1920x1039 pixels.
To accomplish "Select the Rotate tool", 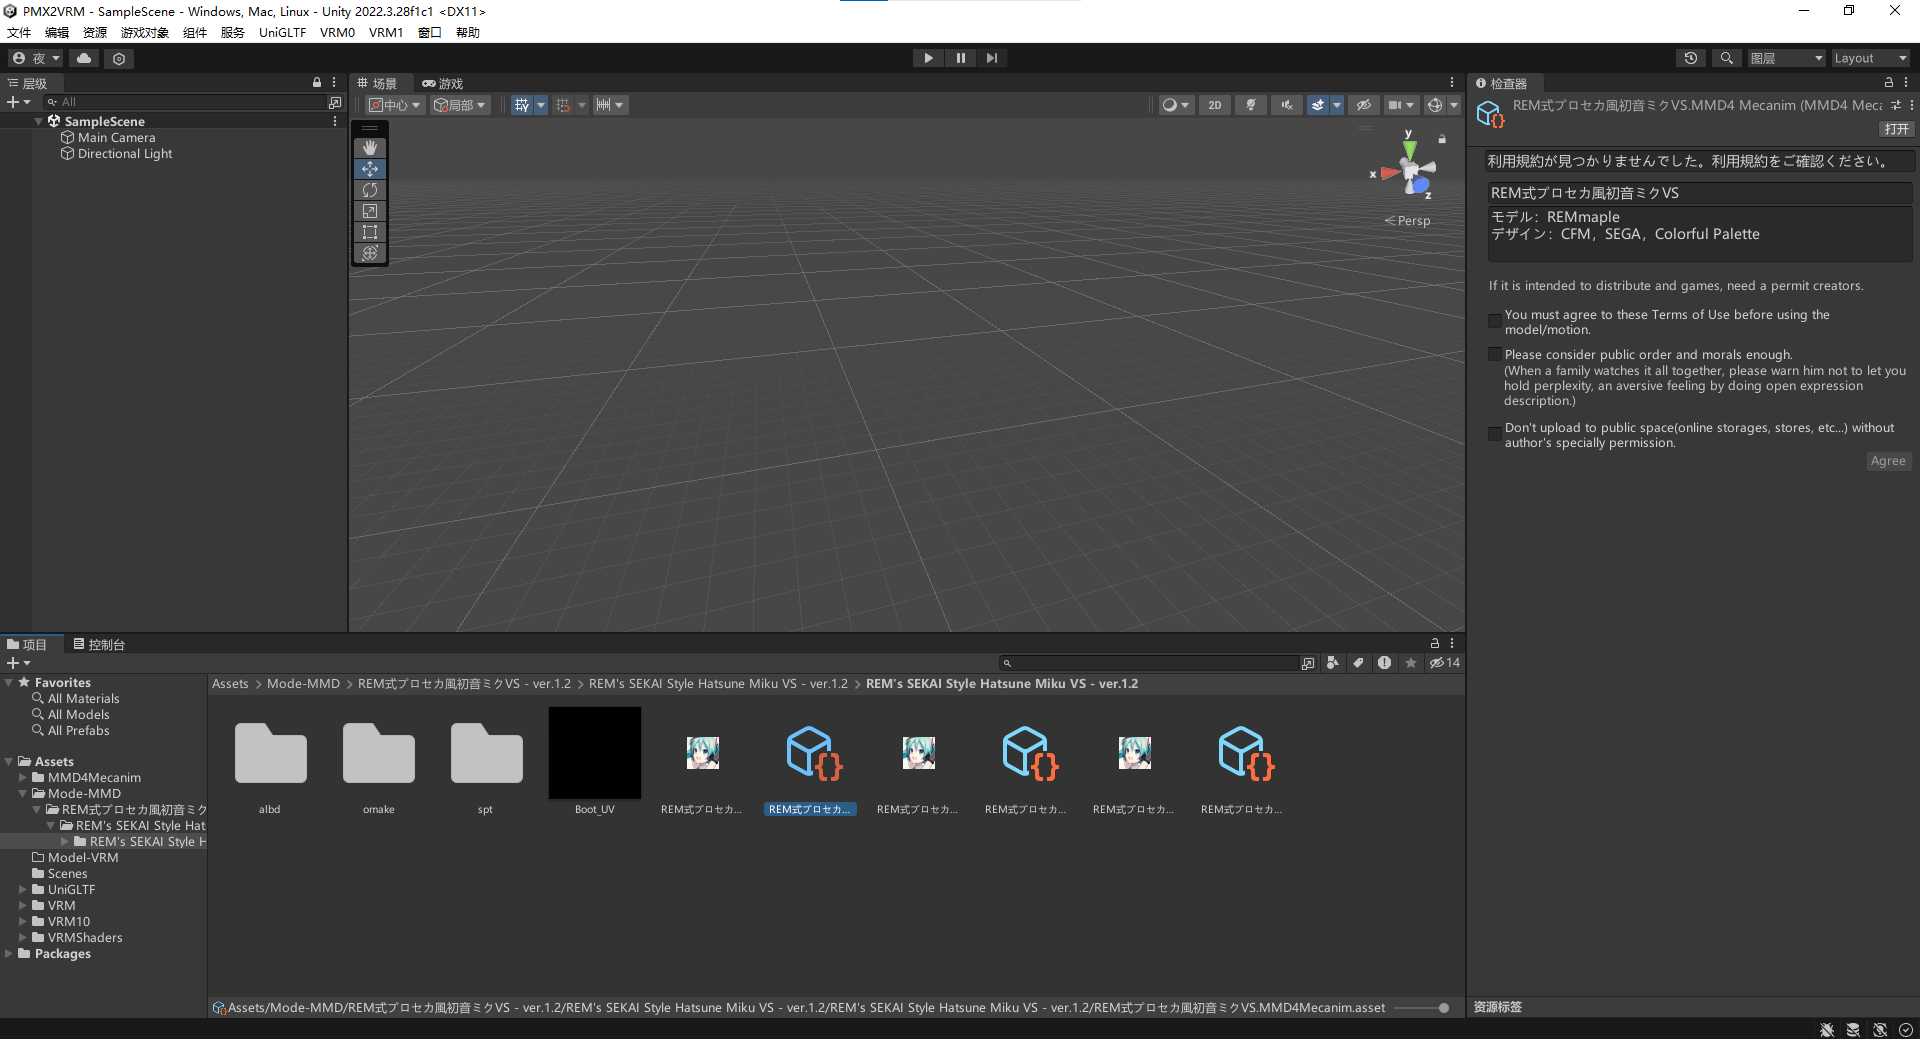I will pyautogui.click(x=370, y=190).
